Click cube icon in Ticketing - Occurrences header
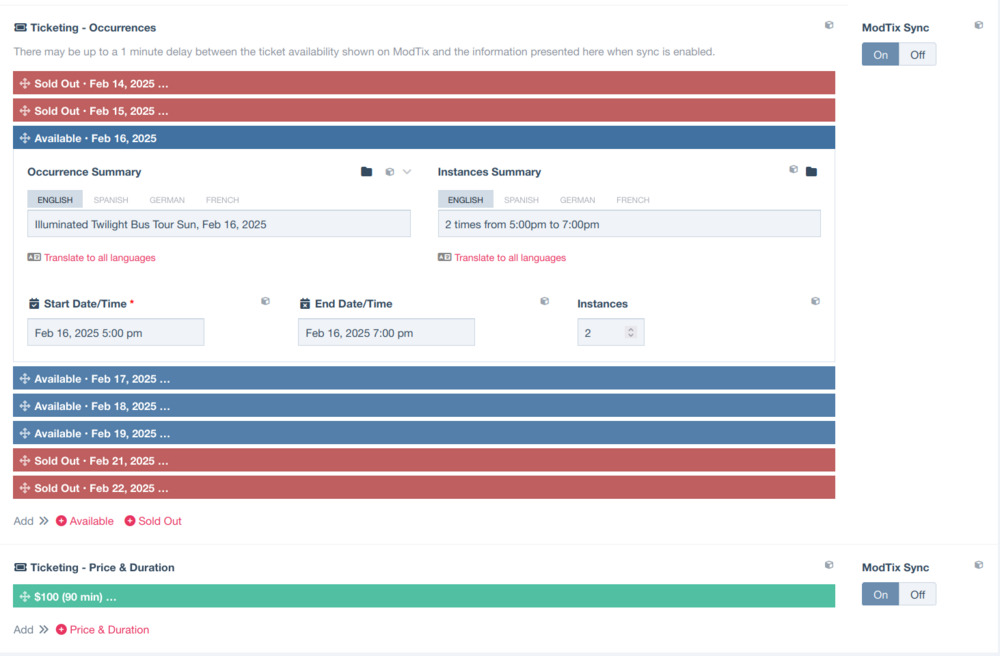 click(829, 26)
